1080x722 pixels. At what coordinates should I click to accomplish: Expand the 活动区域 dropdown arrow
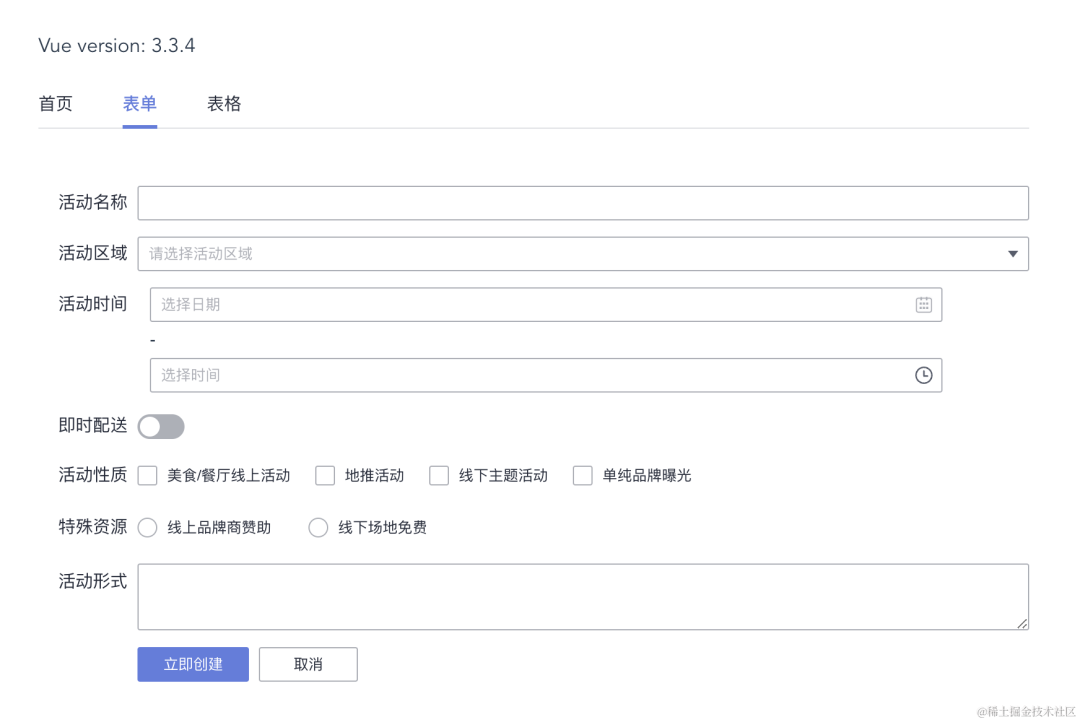[x=1012, y=254]
